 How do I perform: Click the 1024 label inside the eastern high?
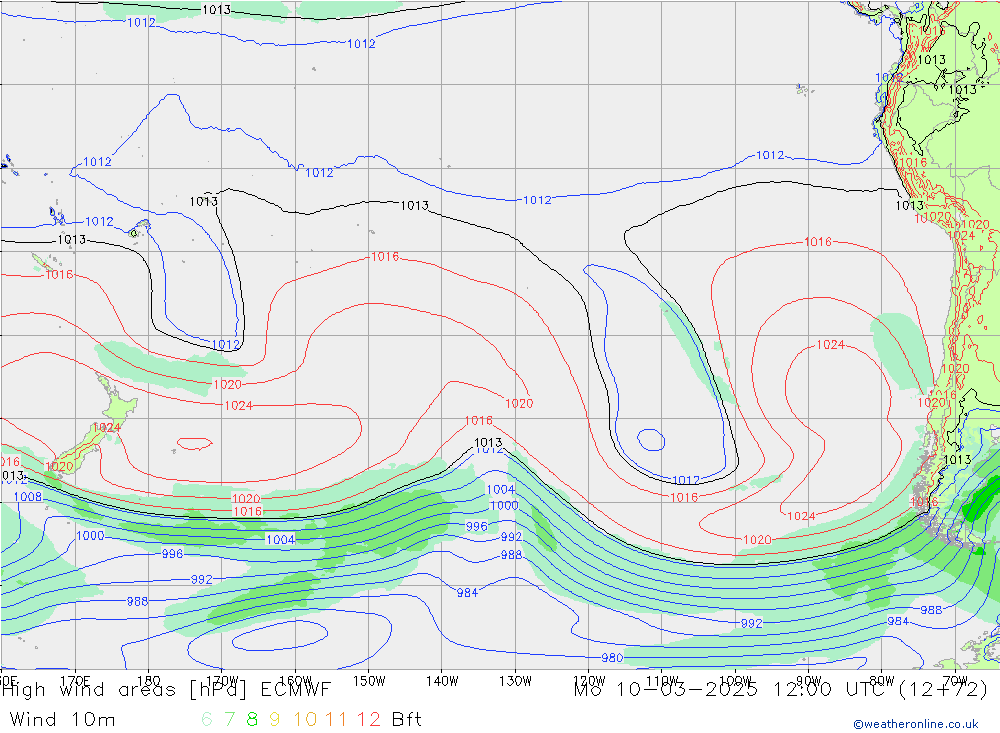tap(830, 344)
